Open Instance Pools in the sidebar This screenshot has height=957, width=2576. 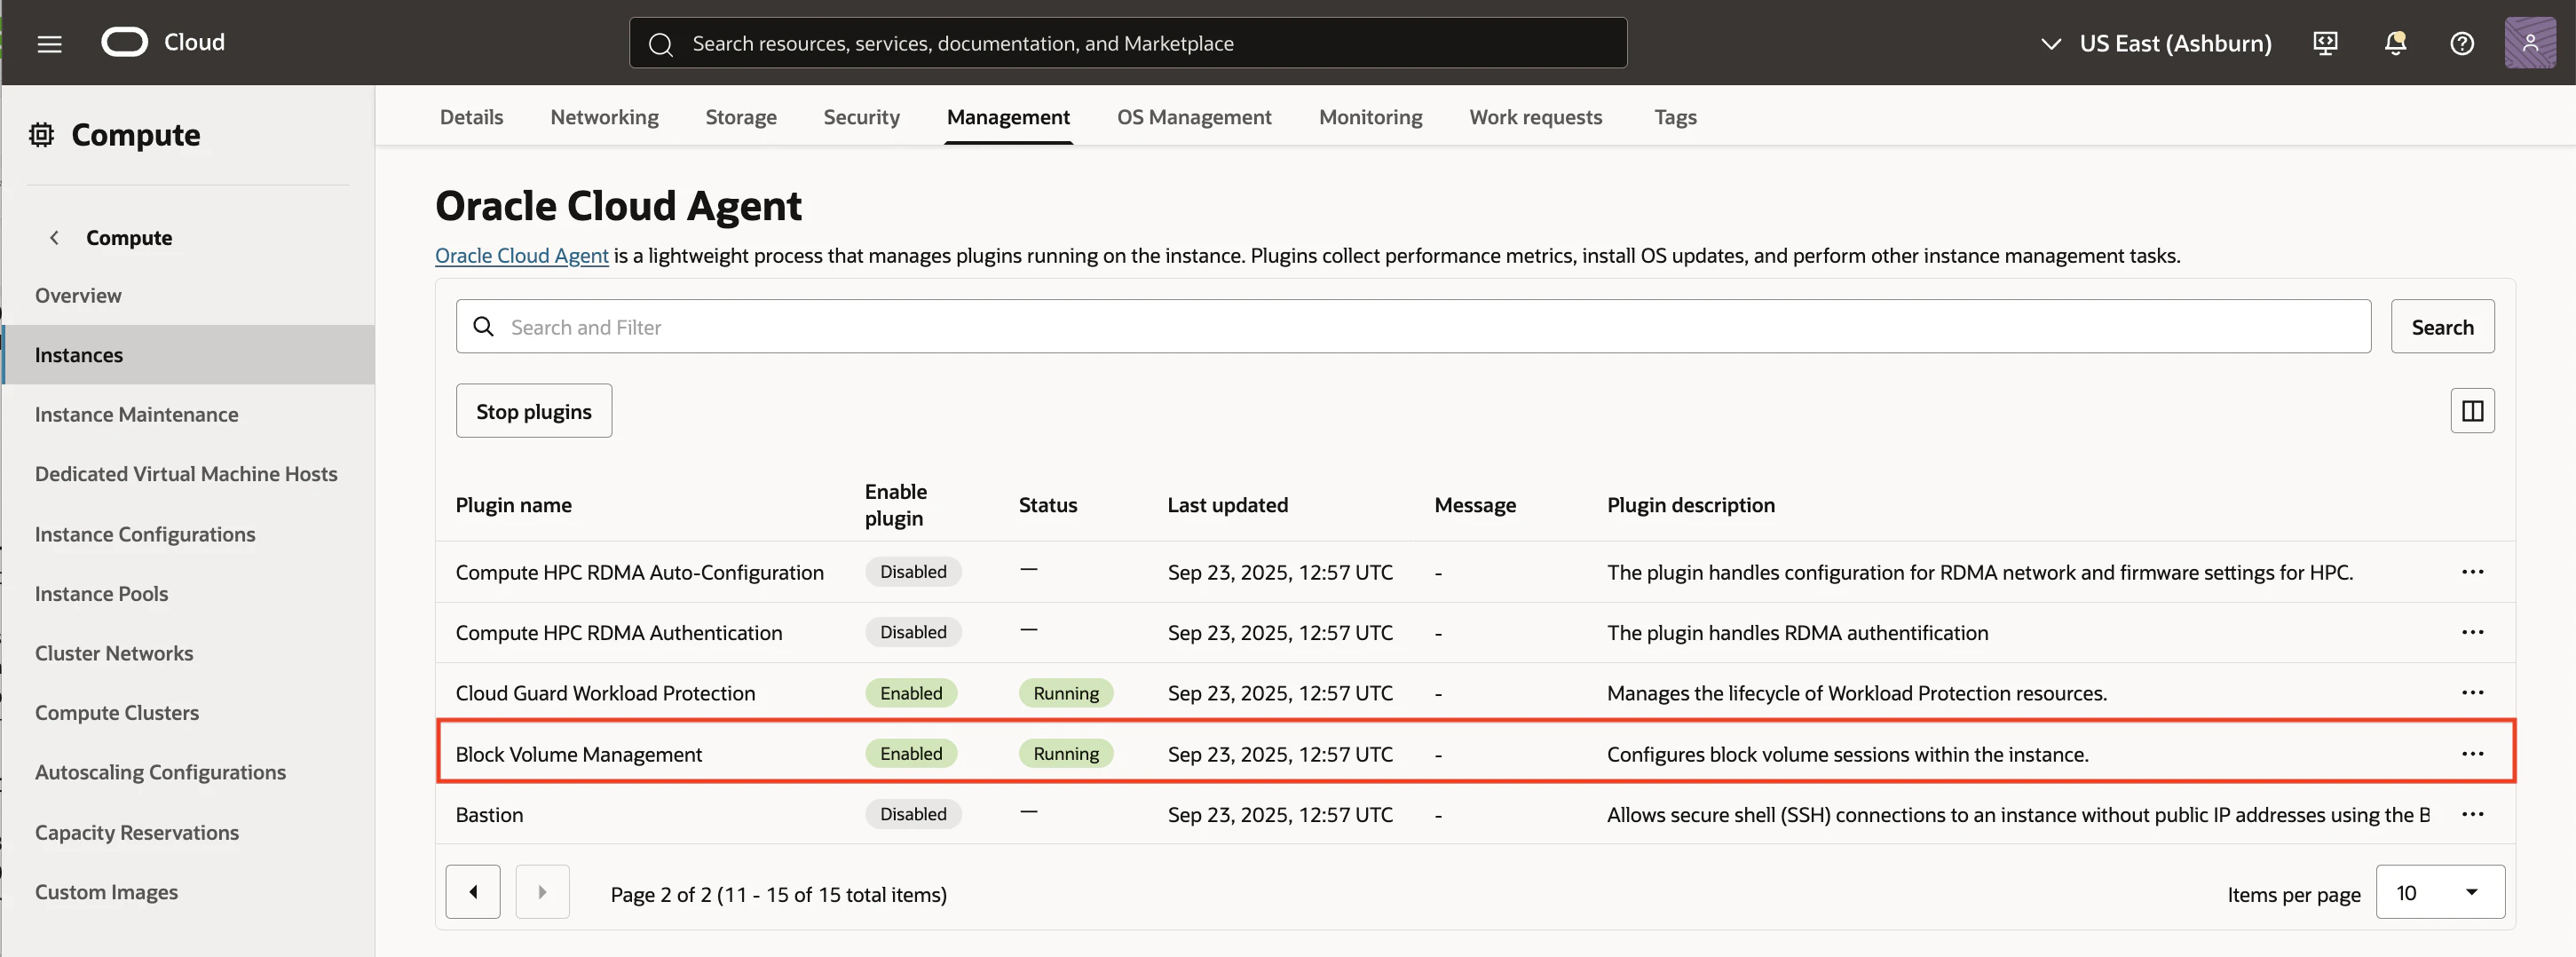tap(101, 593)
